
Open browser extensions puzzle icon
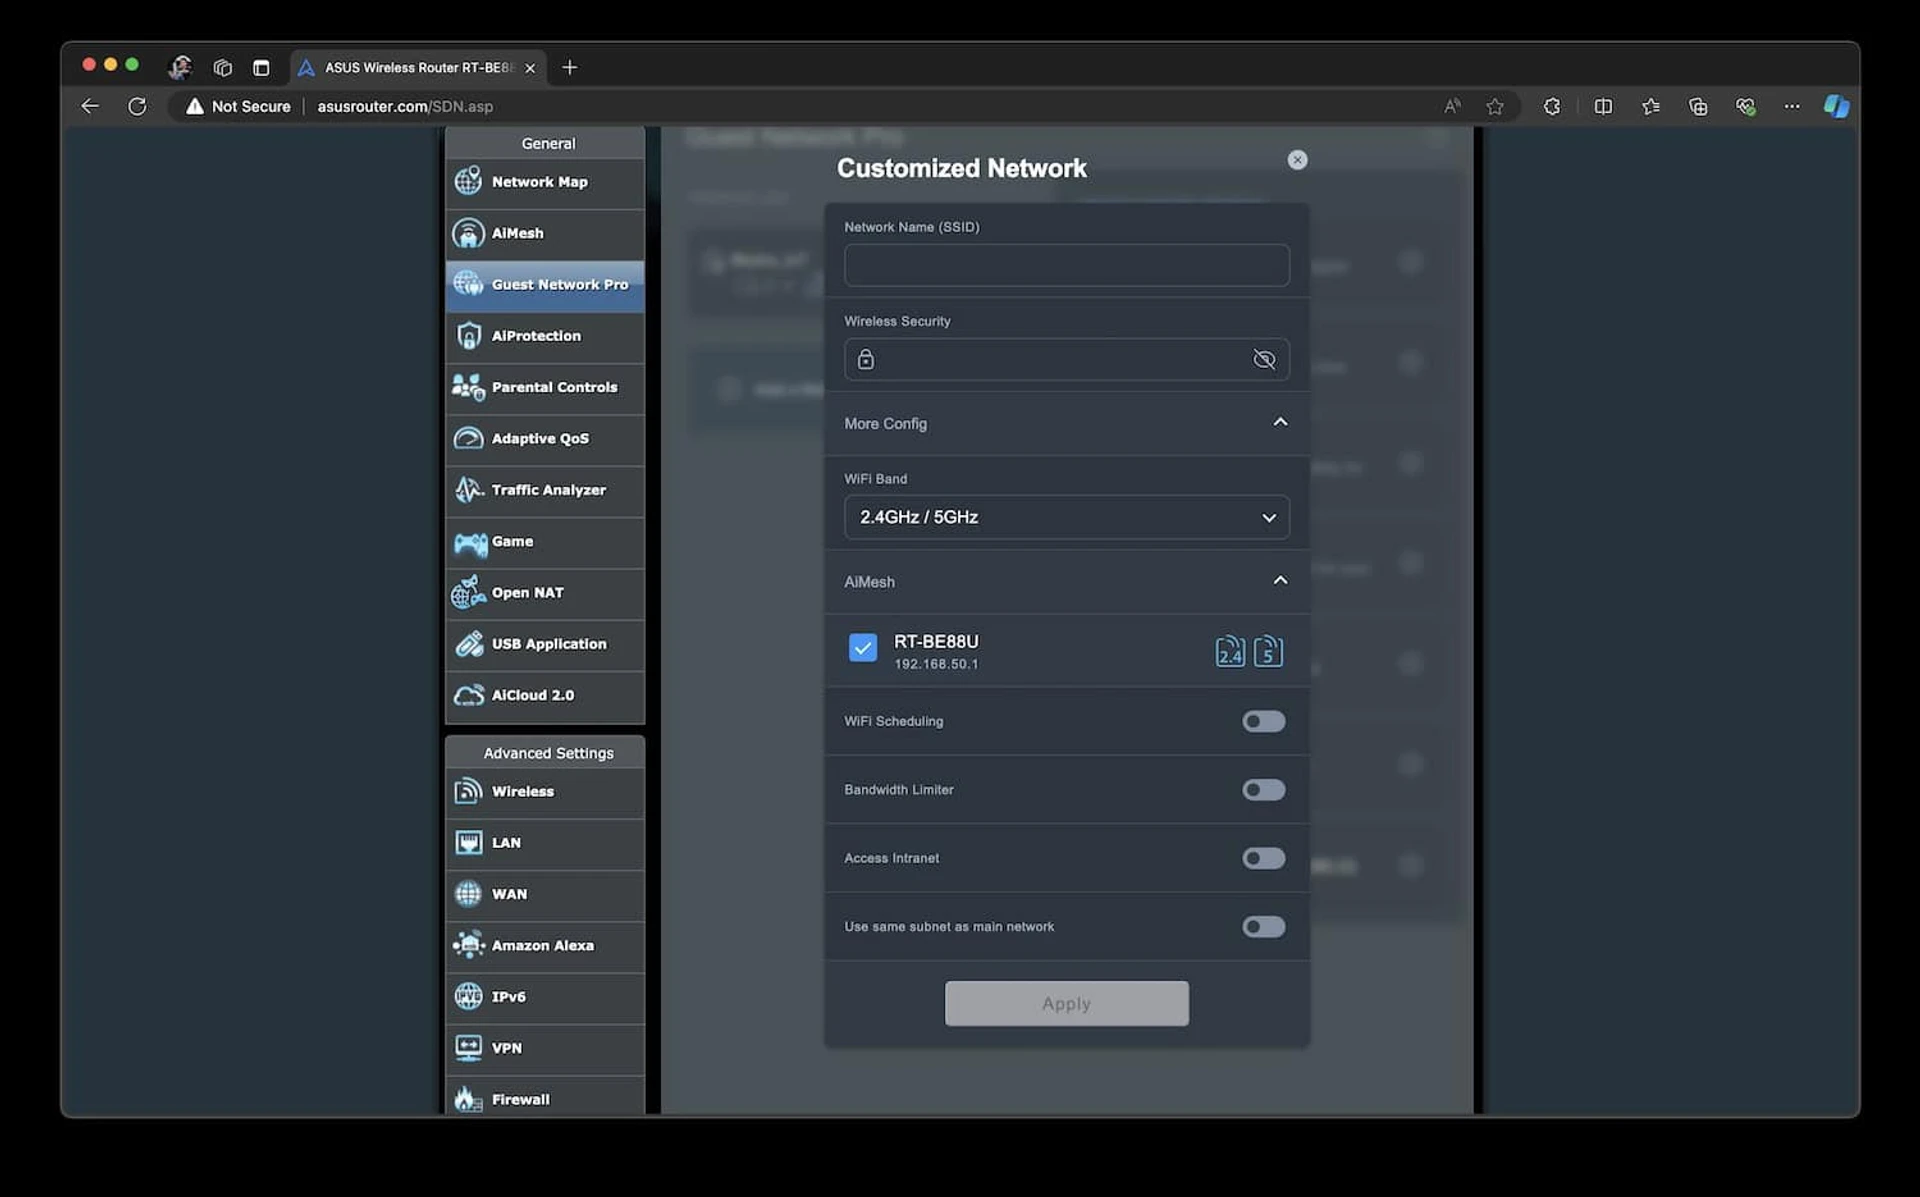click(1551, 106)
